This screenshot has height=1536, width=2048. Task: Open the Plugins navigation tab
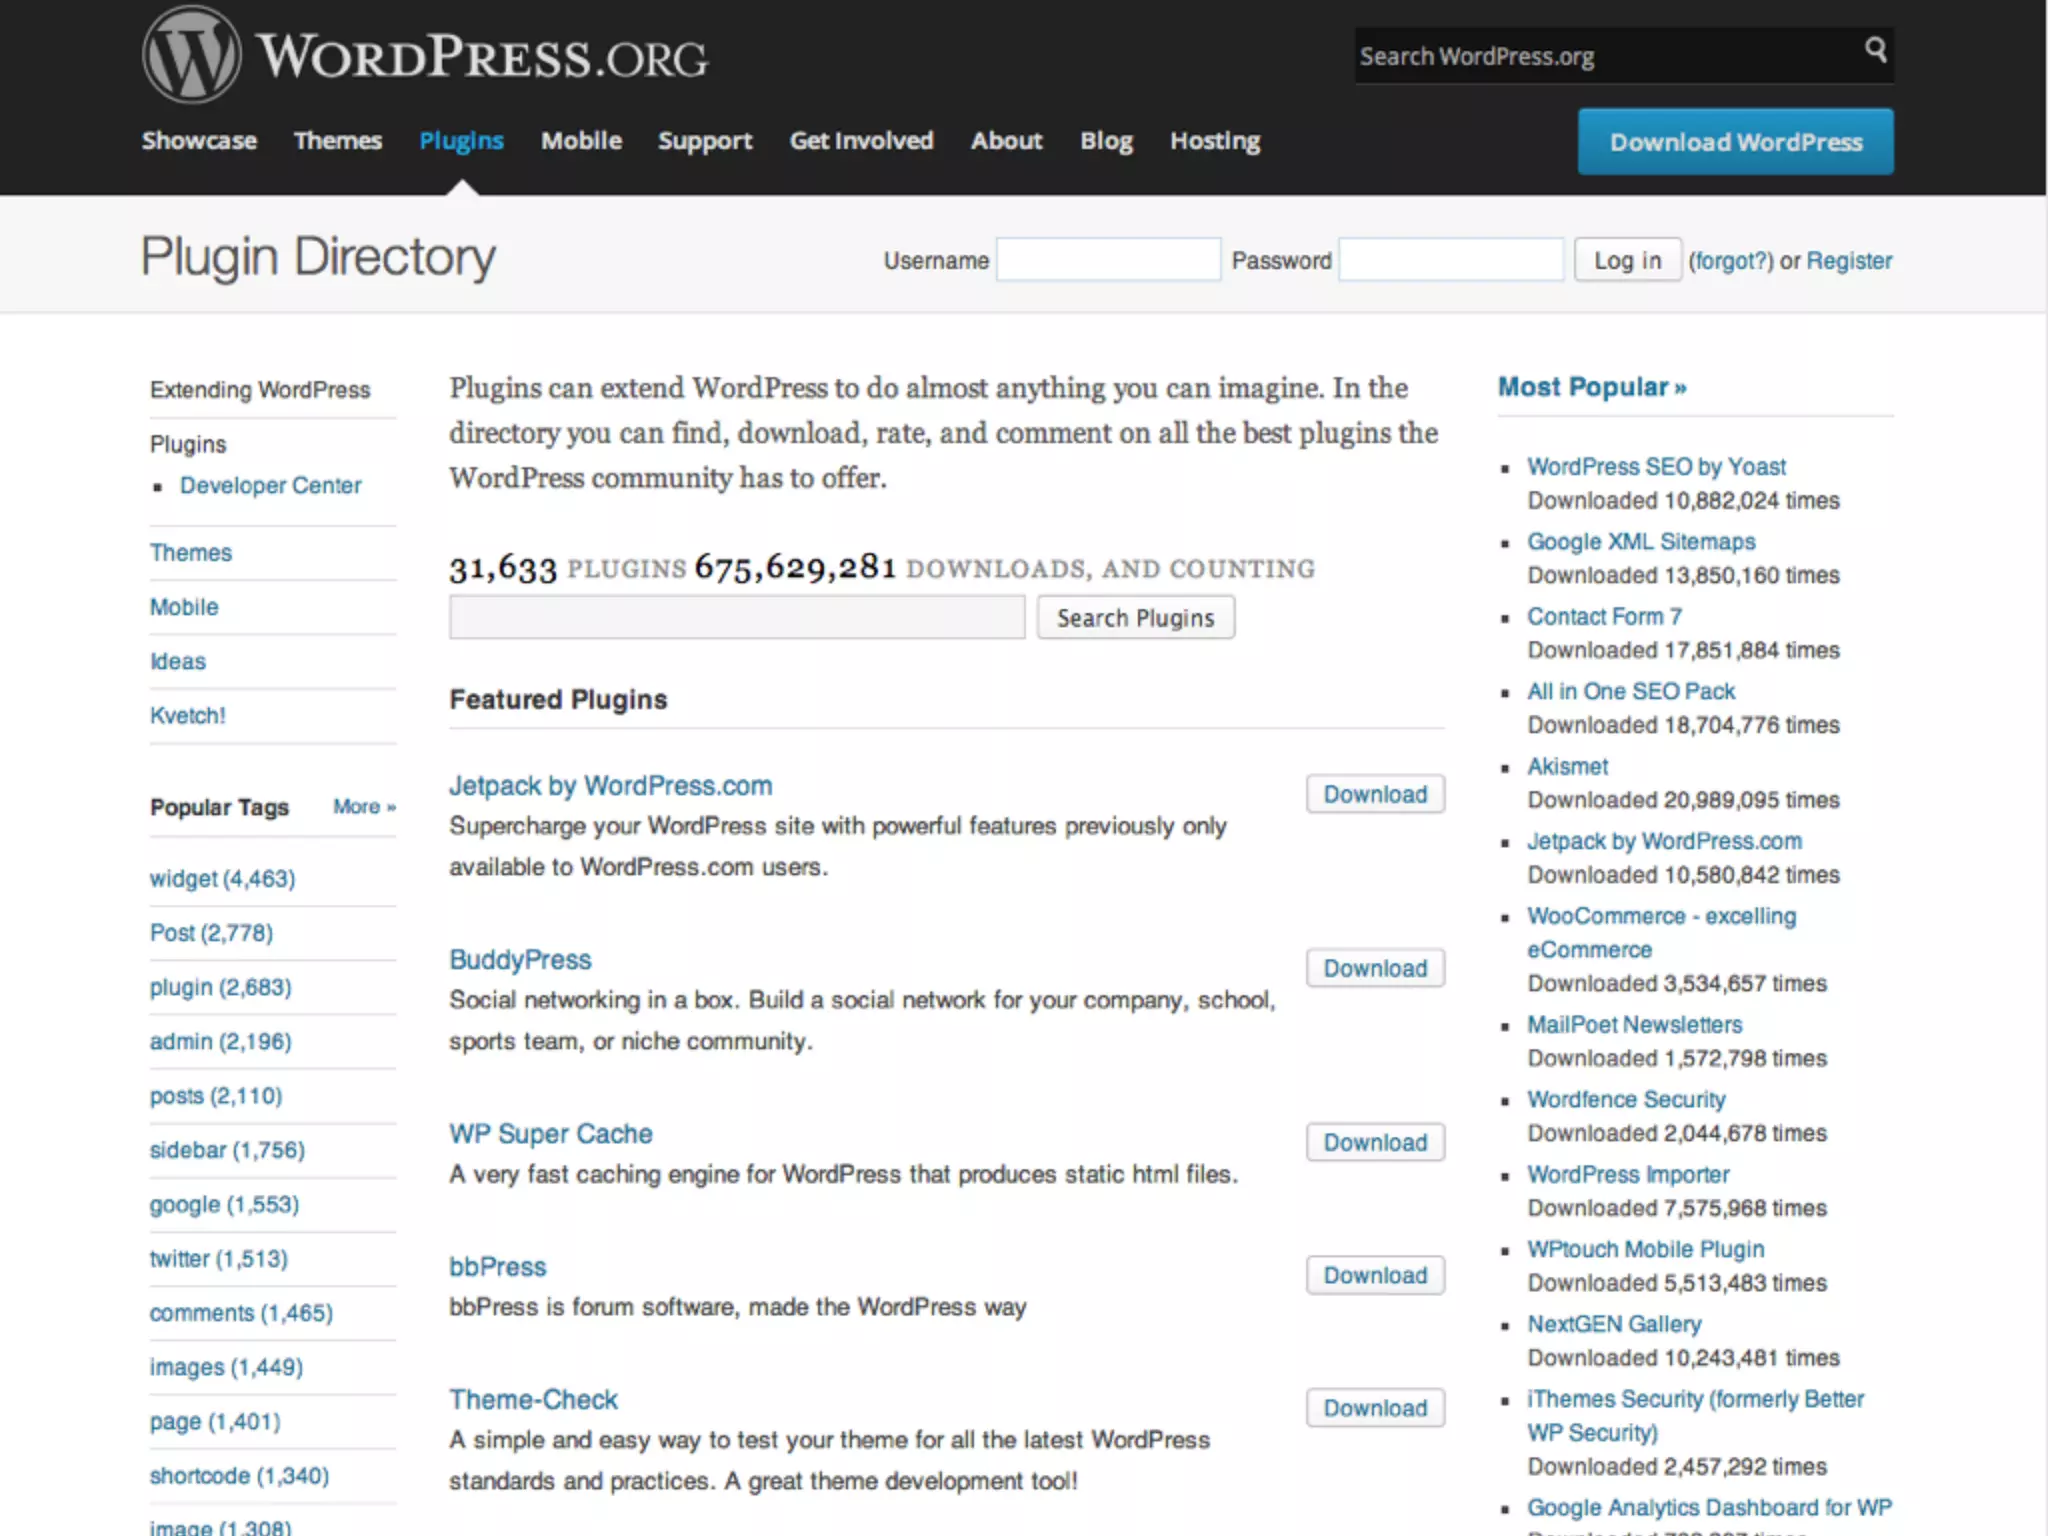click(x=461, y=141)
